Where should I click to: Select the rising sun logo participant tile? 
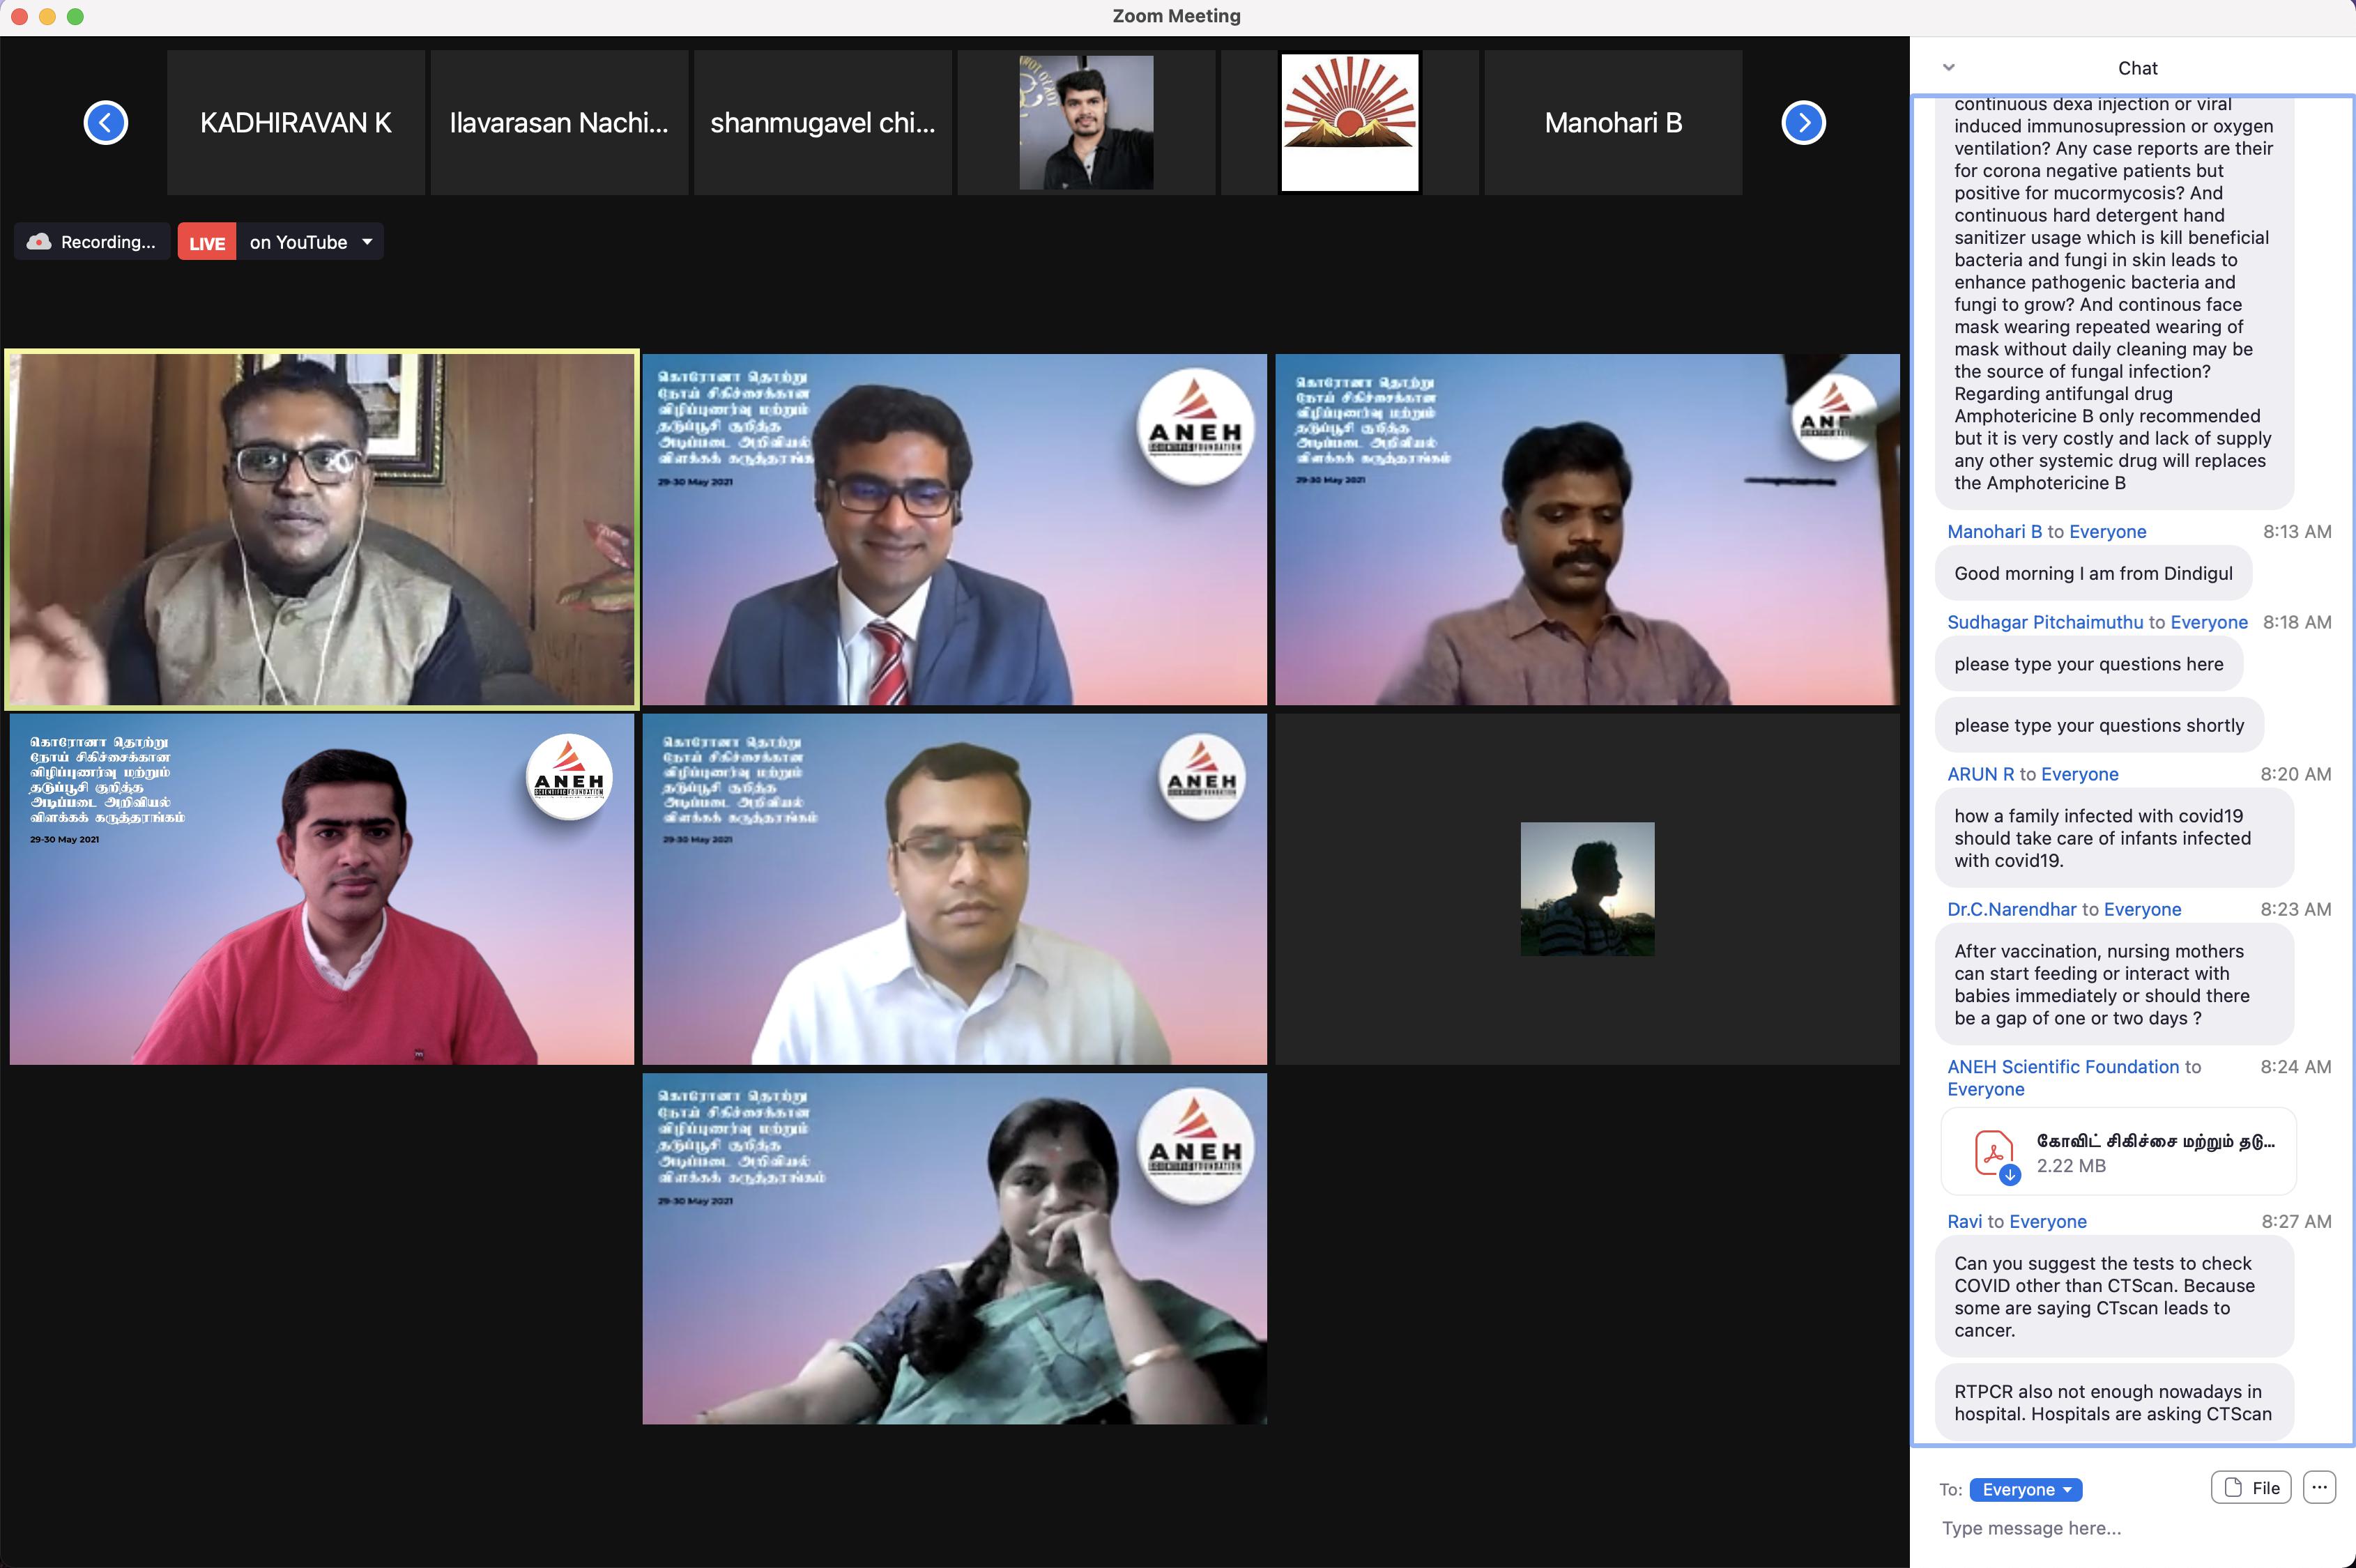tap(1349, 123)
